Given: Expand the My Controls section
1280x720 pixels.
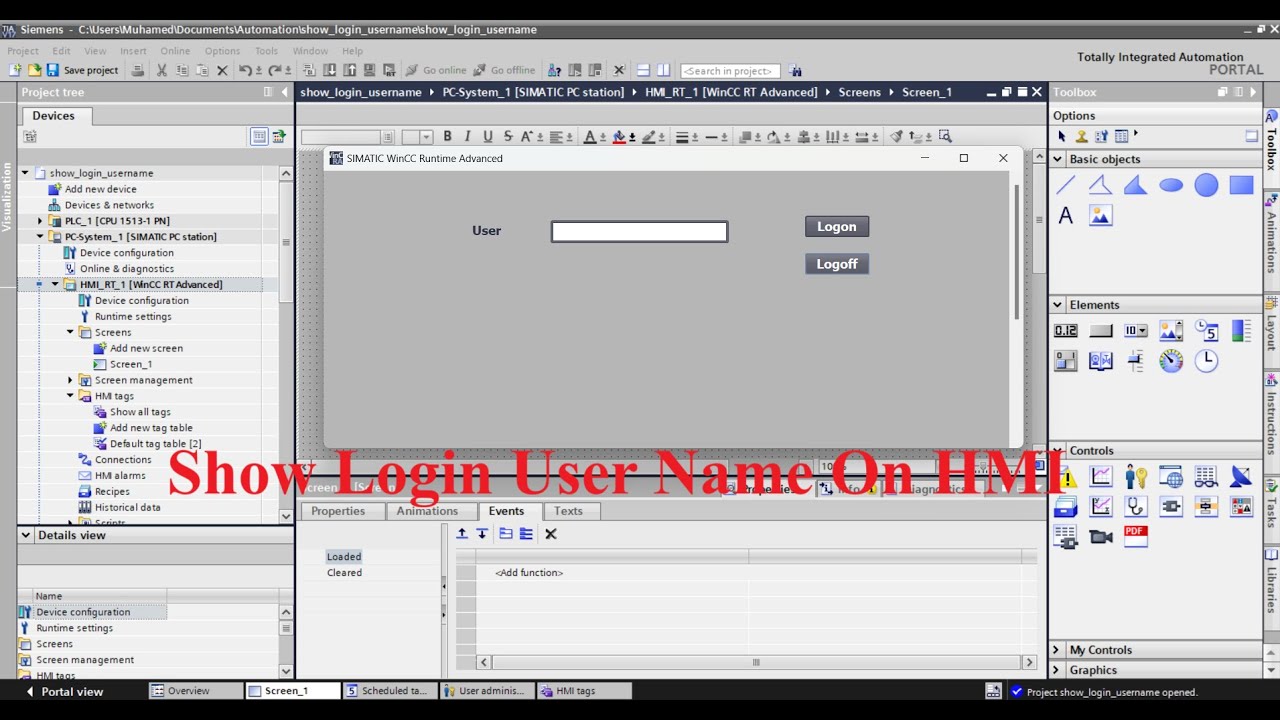Looking at the screenshot, I should click(x=1057, y=650).
